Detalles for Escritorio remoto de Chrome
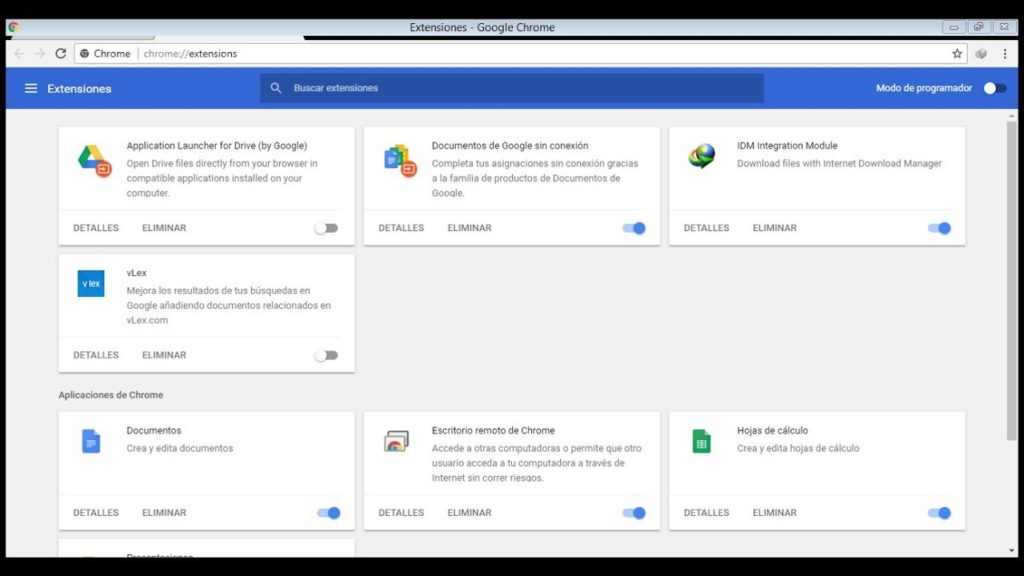The width and height of the screenshot is (1024, 576). pos(401,513)
